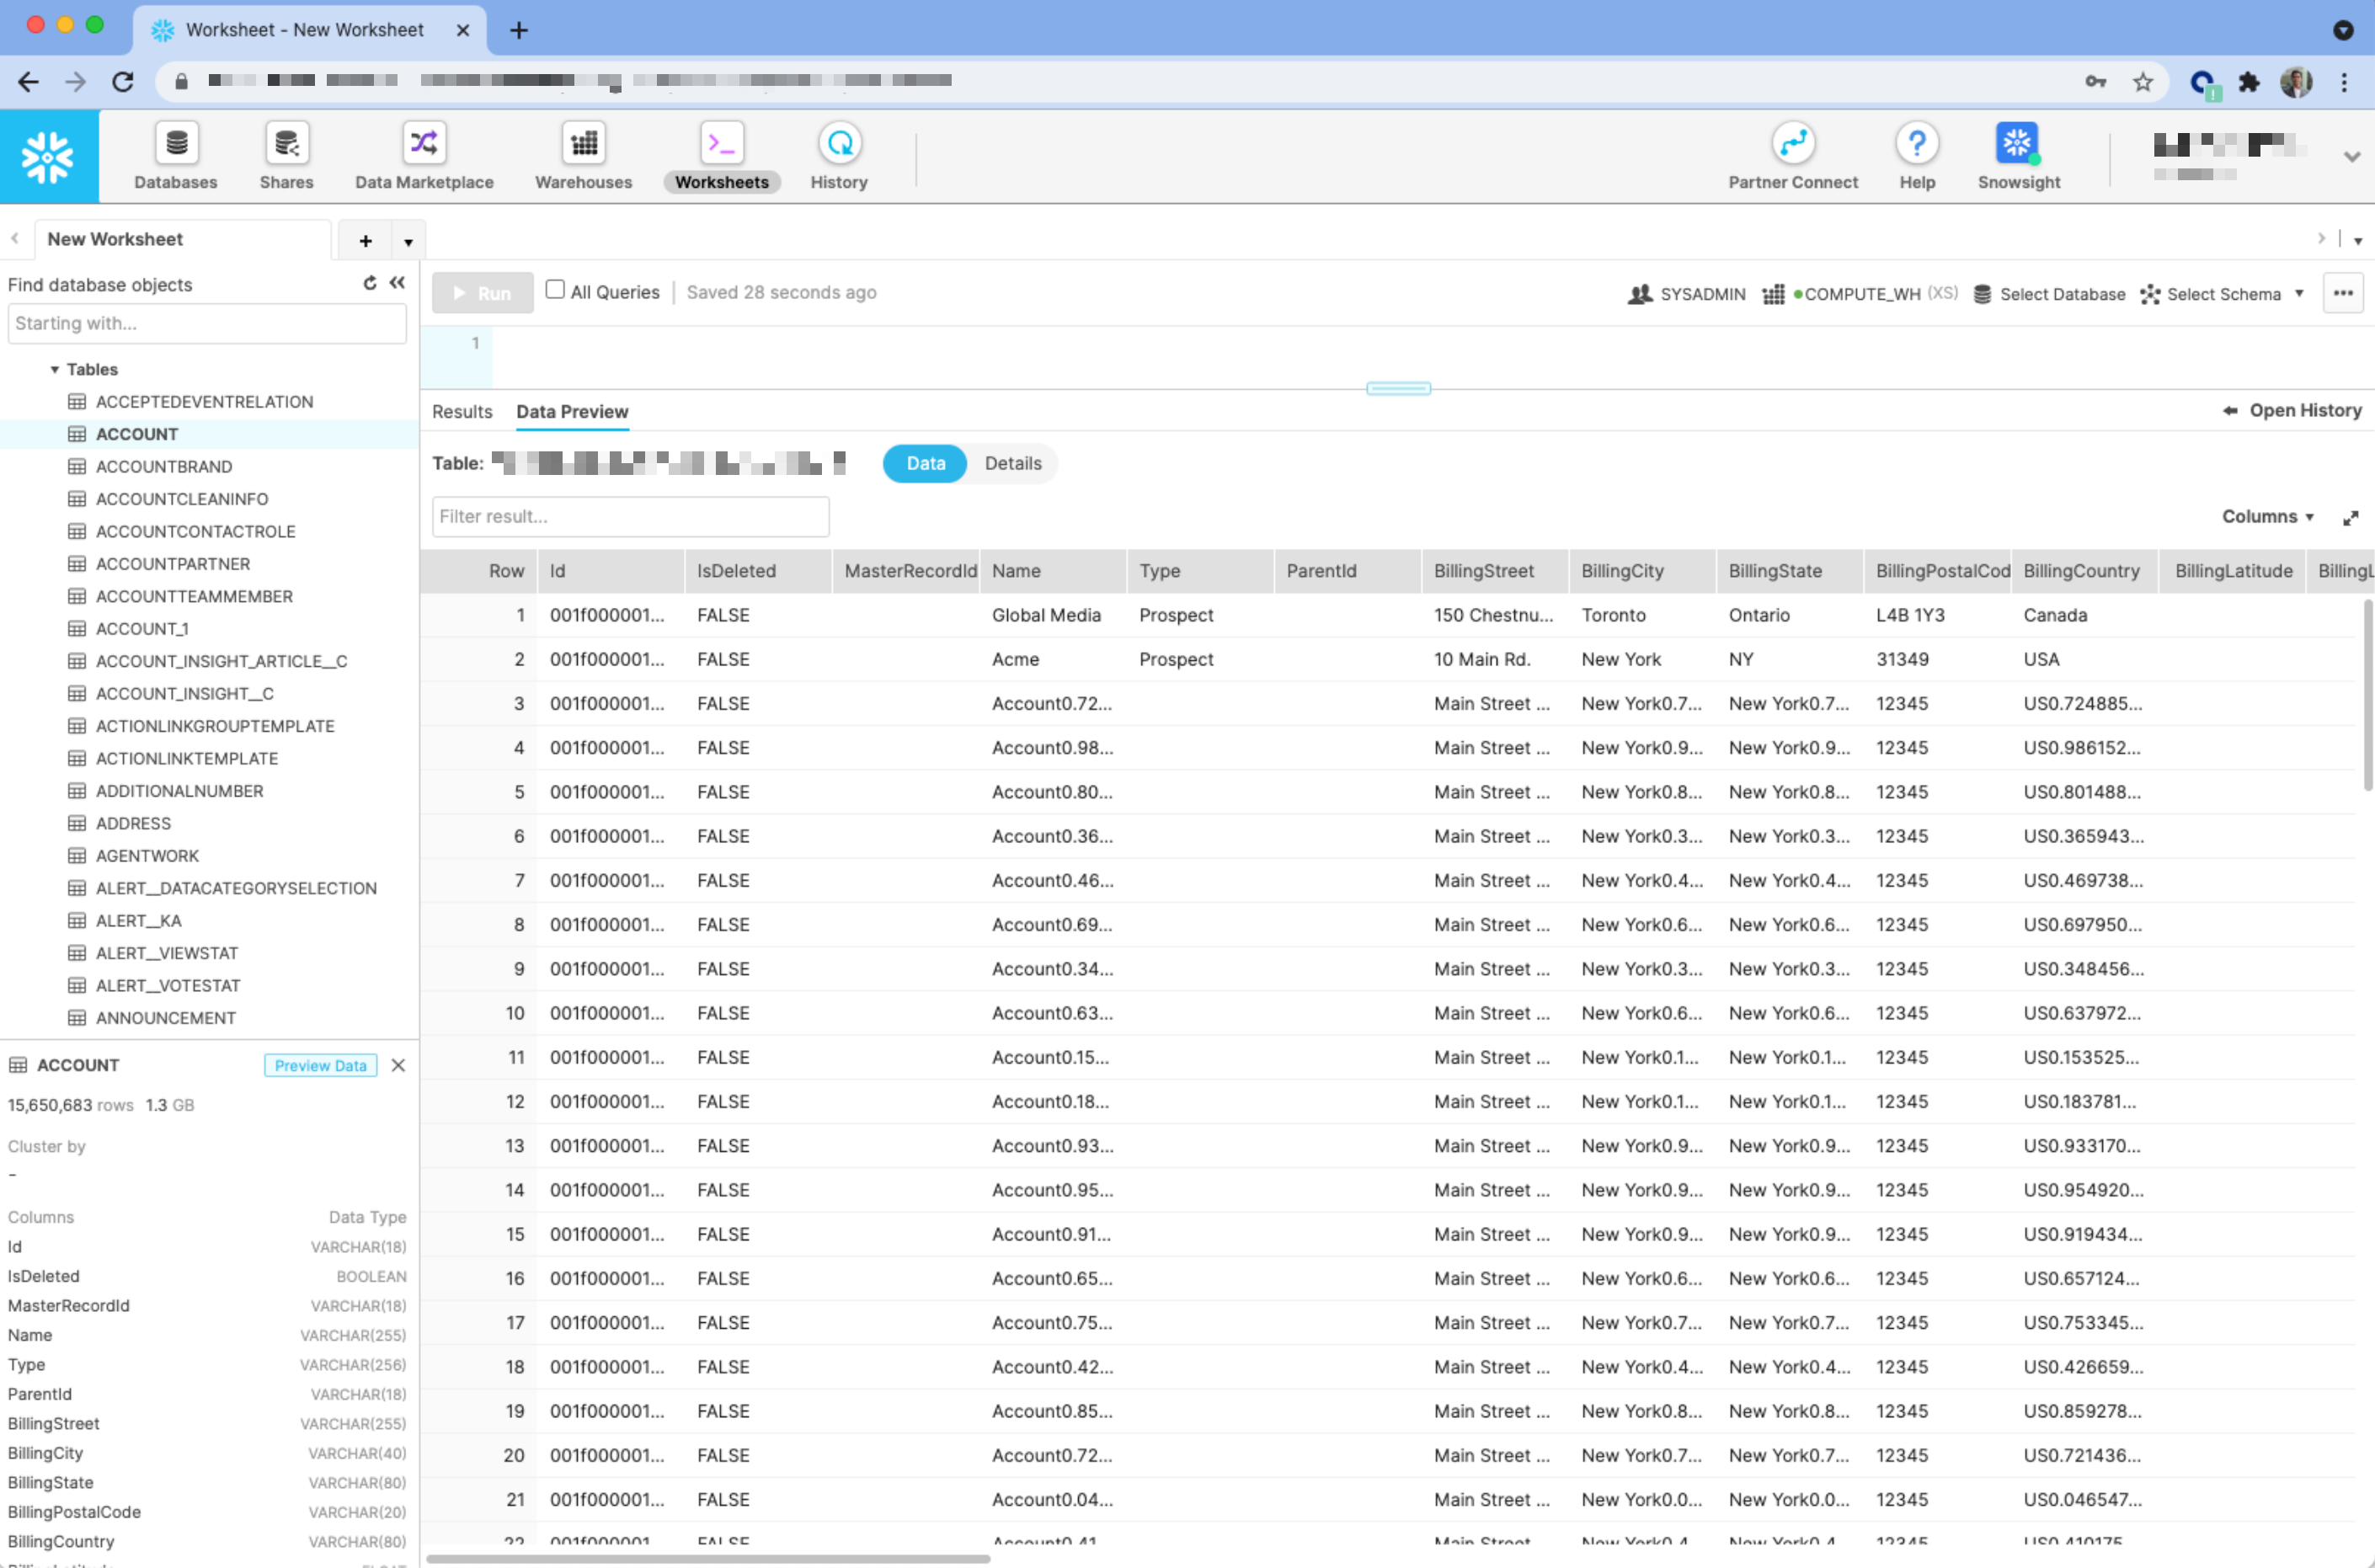This screenshot has width=2375, height=1568.
Task: Go to Warehouses icon
Action: 583,145
